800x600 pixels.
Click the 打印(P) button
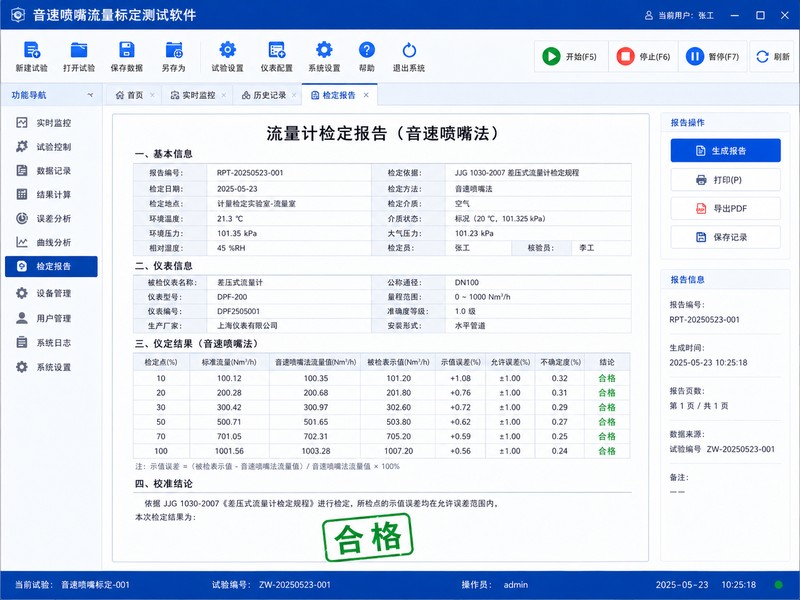pyautogui.click(x=726, y=180)
